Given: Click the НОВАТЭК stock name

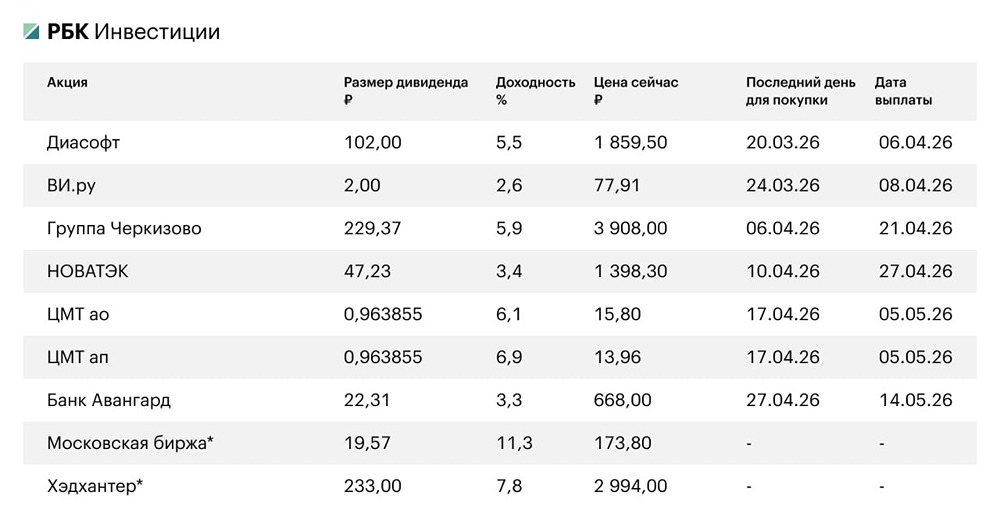Looking at the screenshot, I should click(x=87, y=272).
